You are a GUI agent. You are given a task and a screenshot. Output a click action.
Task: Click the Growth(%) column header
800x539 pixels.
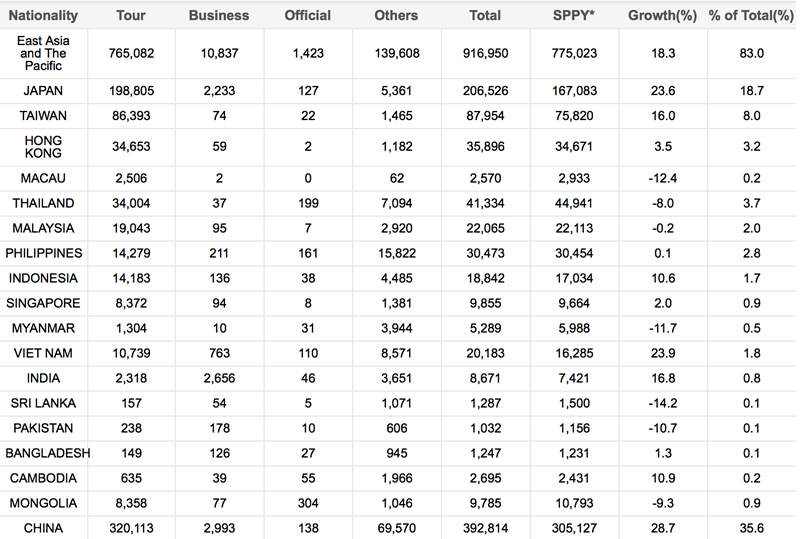pos(663,15)
